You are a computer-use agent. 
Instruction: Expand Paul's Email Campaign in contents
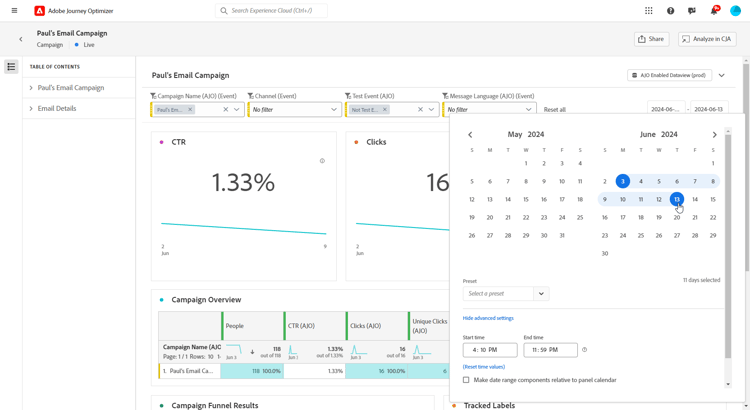pyautogui.click(x=31, y=88)
